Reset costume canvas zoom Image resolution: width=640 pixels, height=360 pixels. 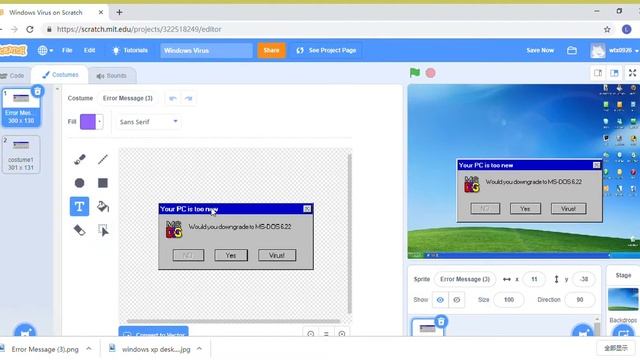click(x=326, y=333)
